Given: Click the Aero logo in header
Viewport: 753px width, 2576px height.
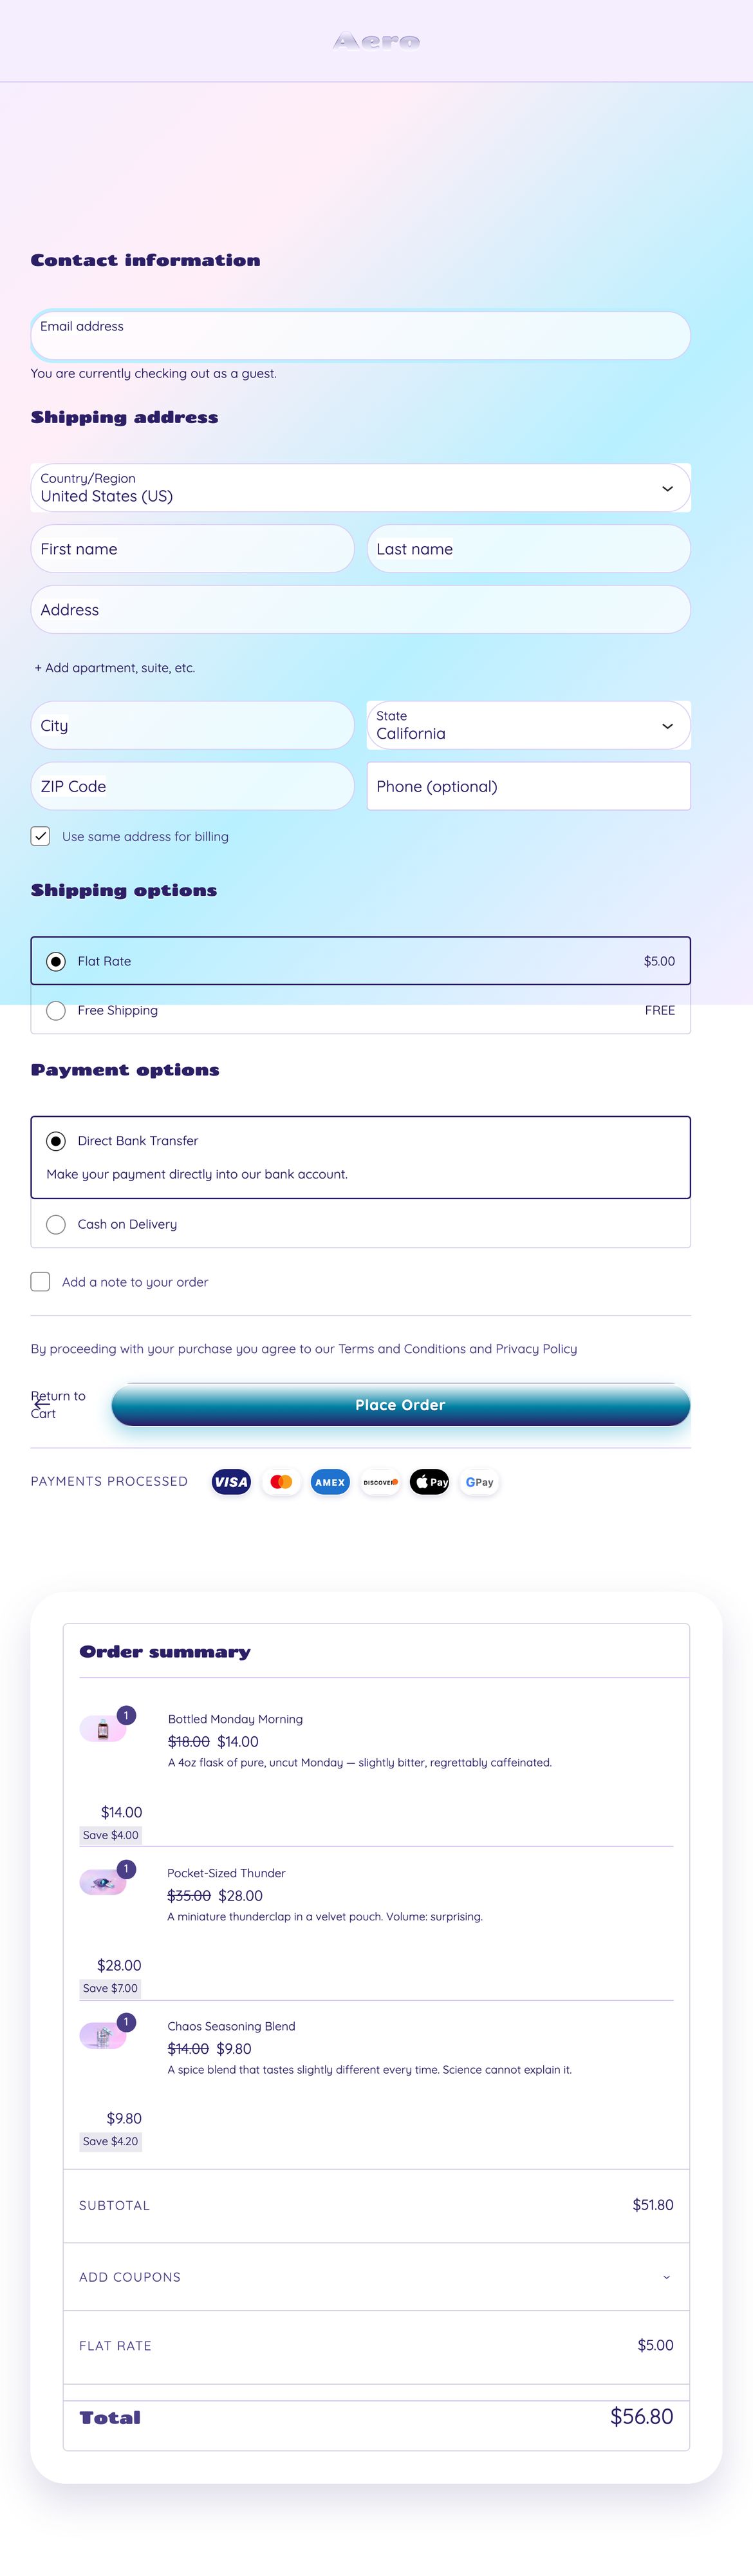Looking at the screenshot, I should pos(376,41).
